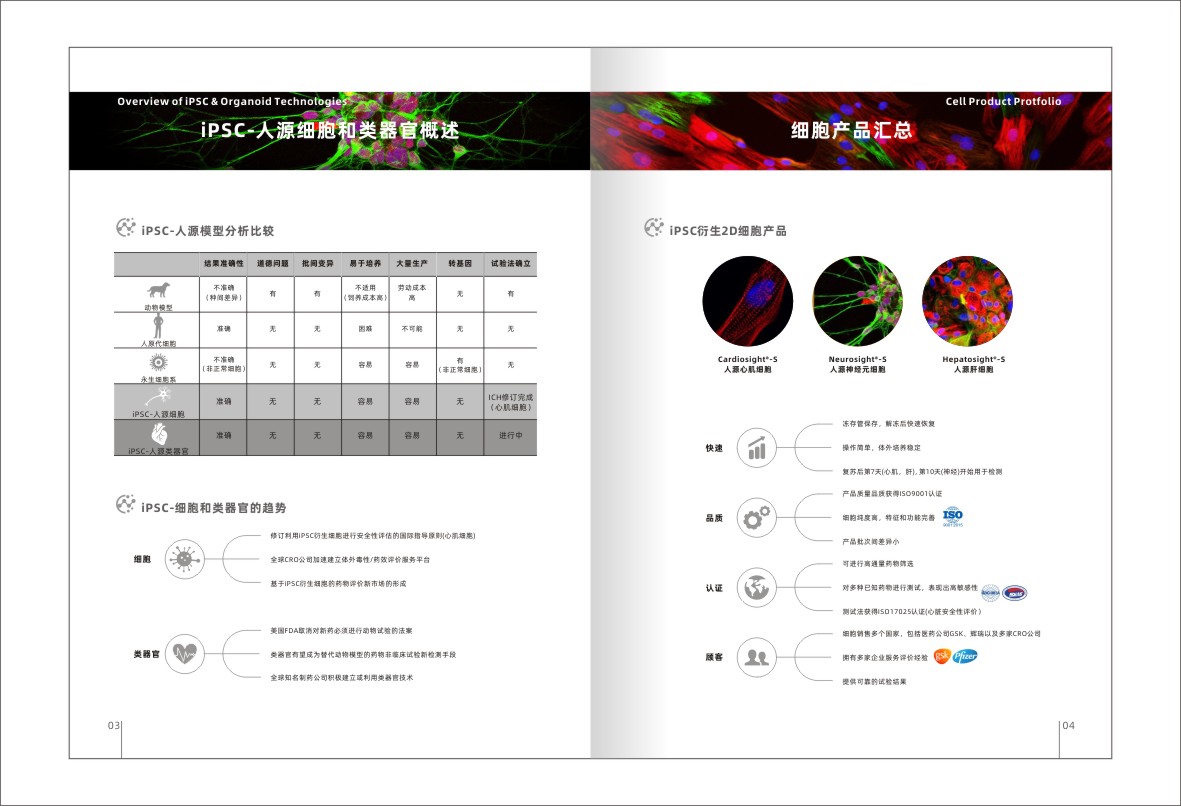Click the virus-shaped 细胞 trend icon

[x=184, y=558]
